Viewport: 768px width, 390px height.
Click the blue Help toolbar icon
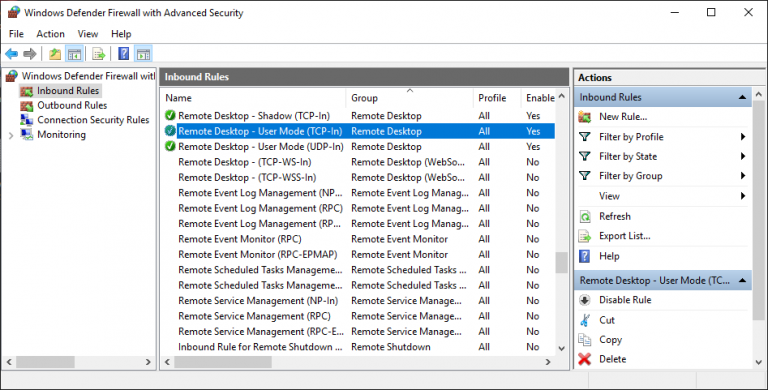[x=123, y=54]
